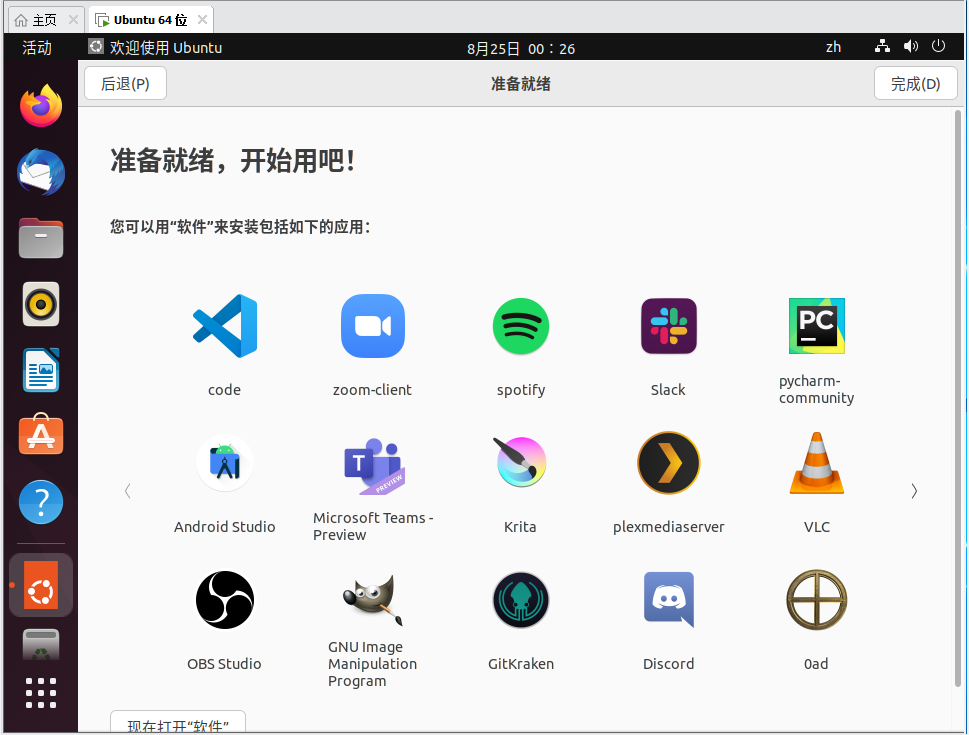Open 欢迎使用 Ubuntu app menu
Image resolution: width=969 pixels, height=735 pixels.
(154, 48)
